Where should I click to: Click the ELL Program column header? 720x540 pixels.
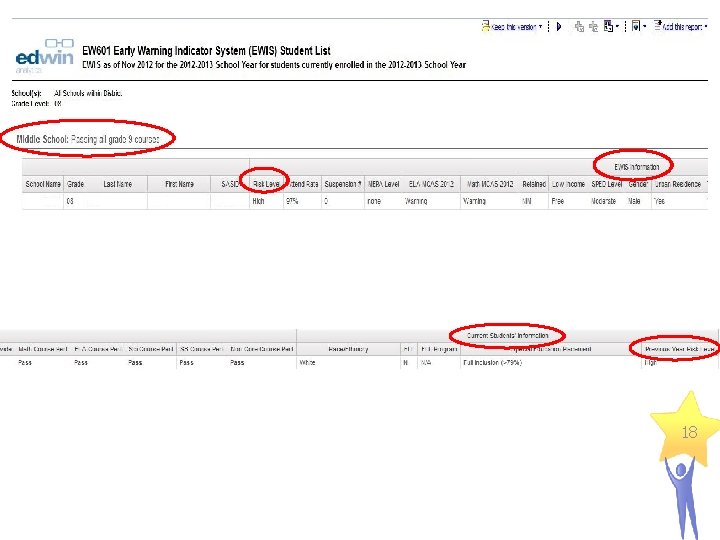[439, 349]
